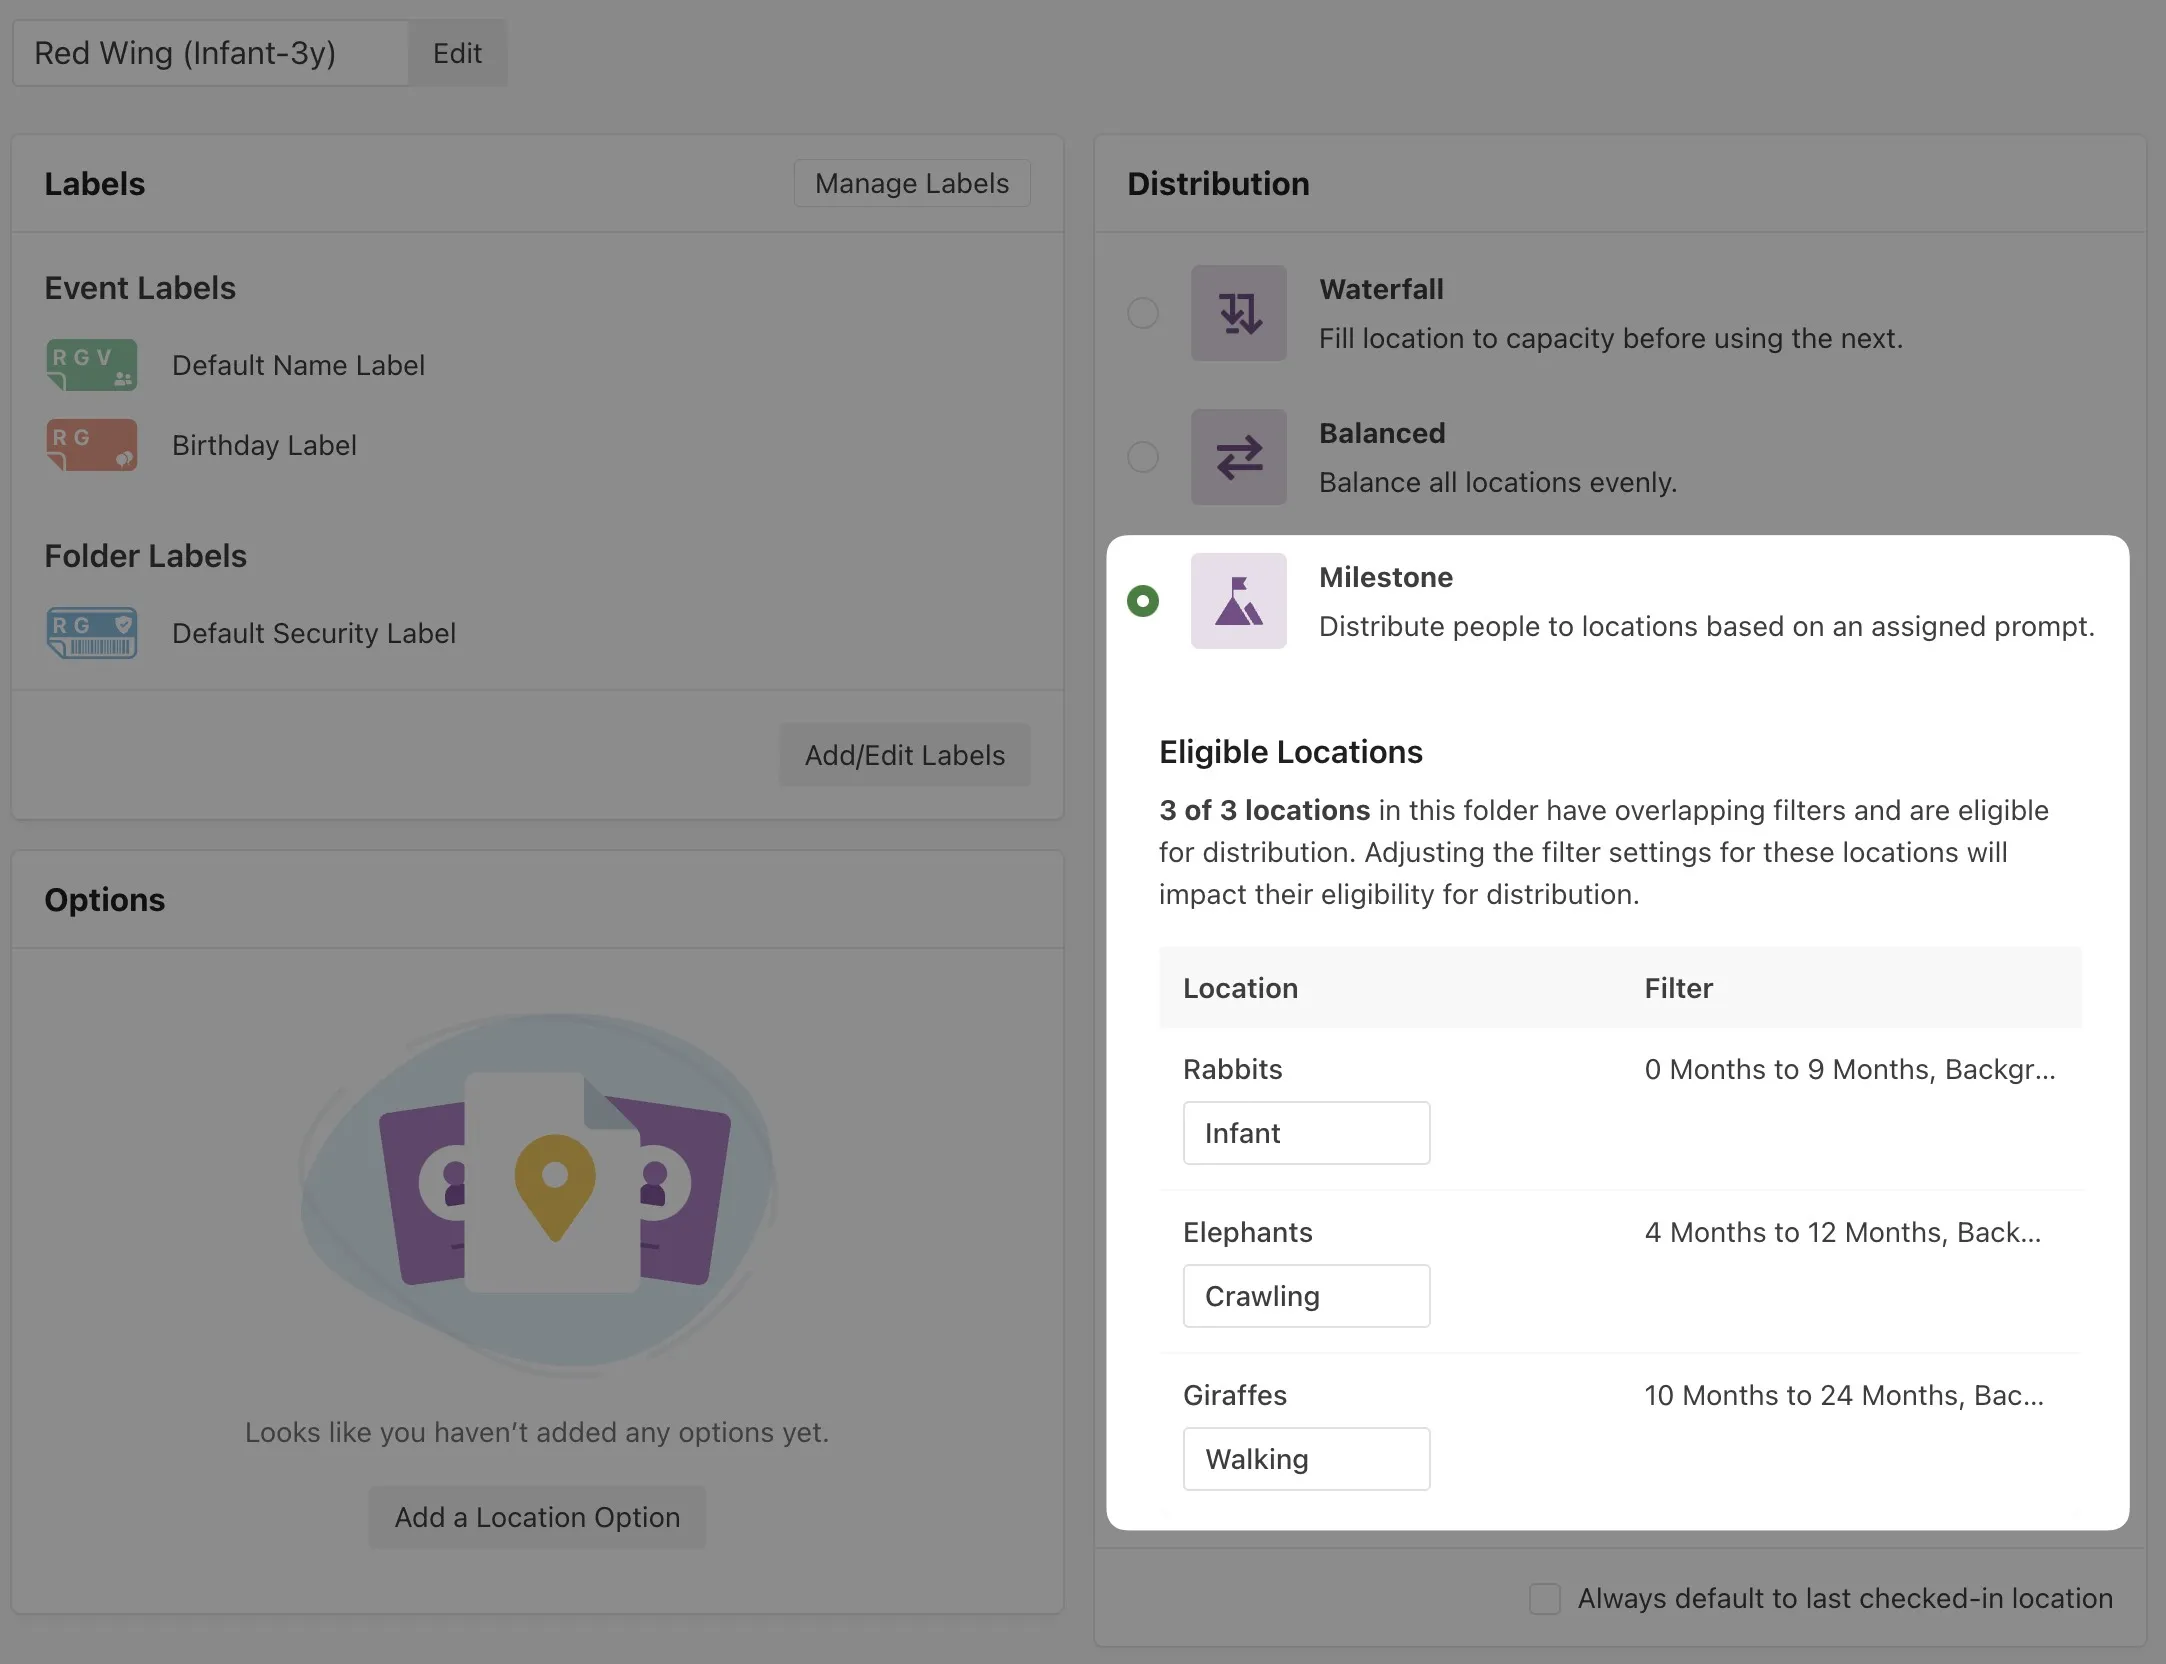Click the Milestone mountain flag icon
Image resolution: width=2166 pixels, height=1664 pixels.
(x=1238, y=601)
